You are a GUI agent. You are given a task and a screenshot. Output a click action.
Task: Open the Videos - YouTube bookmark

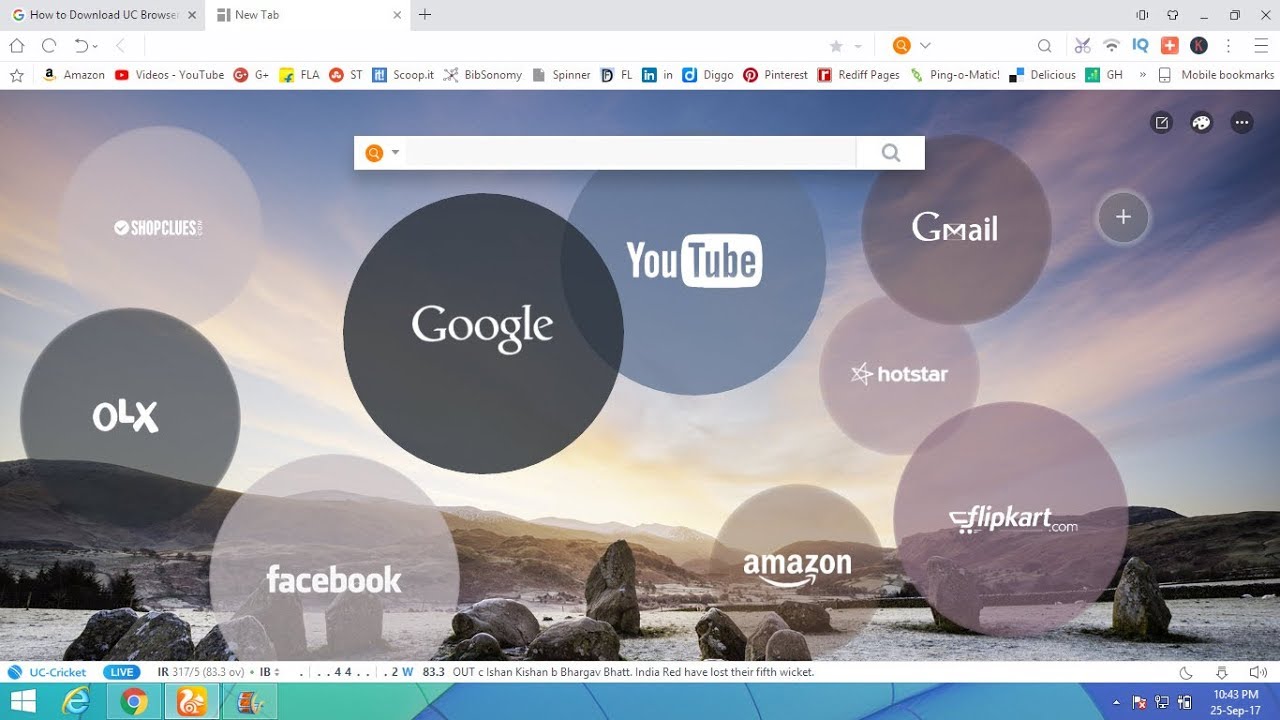(x=169, y=75)
